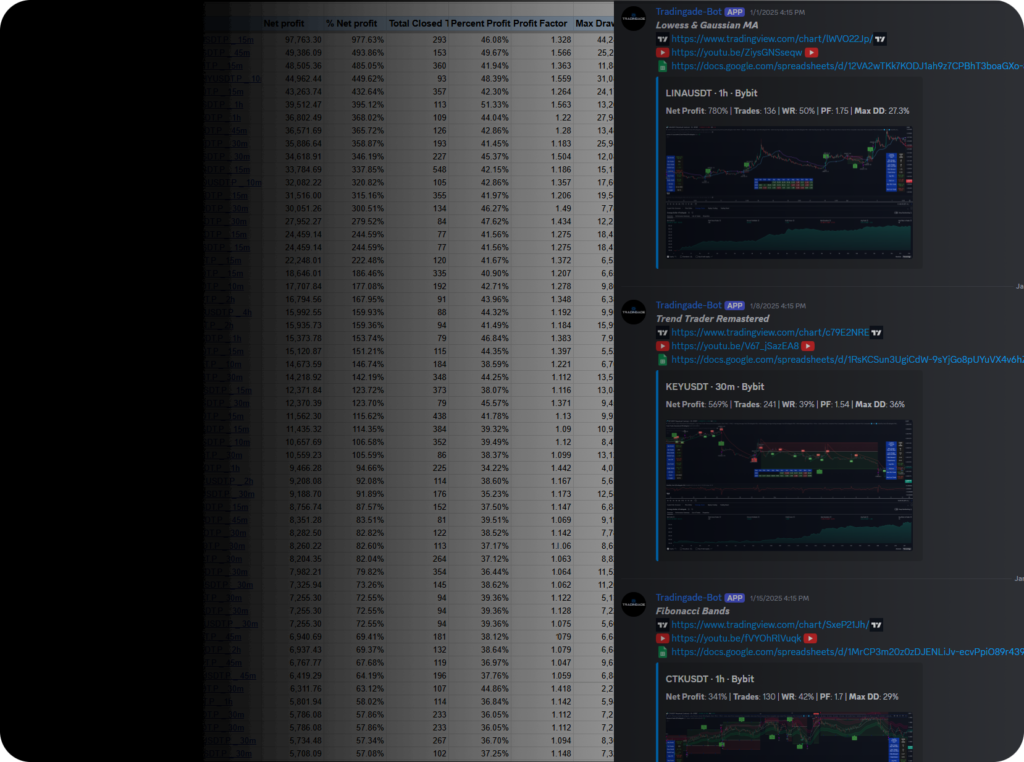Screen dimensions: 1024x762
Task: Click TradingView icon after the c79E2NRE chart link
Action: point(876,333)
